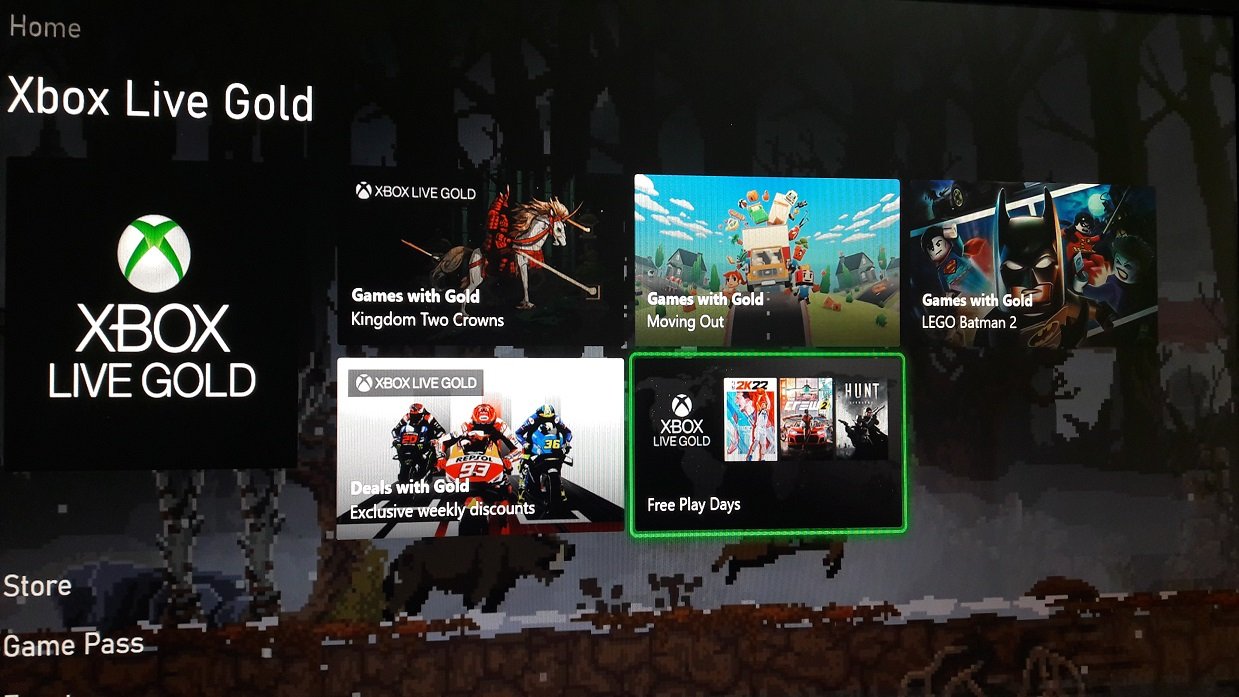Open Kingdom Two Crowns Games with Gold tile
The width and height of the screenshot is (1239, 697).
(481, 258)
